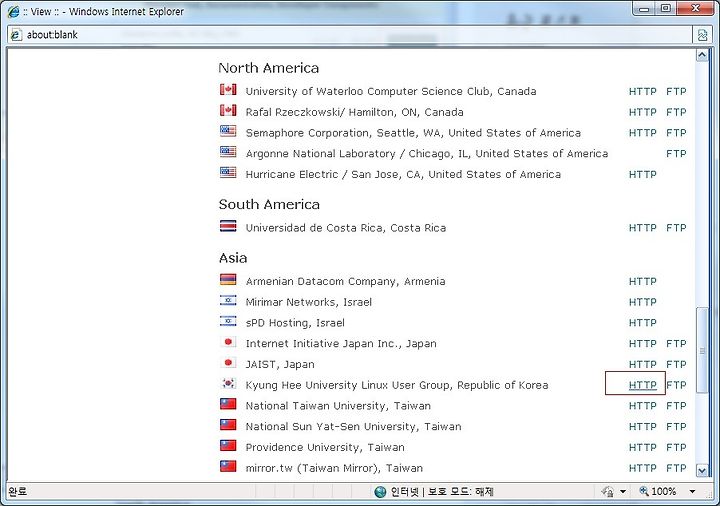Viewport: 720px width, 506px height.
Task: Open HTTP mirror for Mirimar Networks
Action: coord(642,302)
